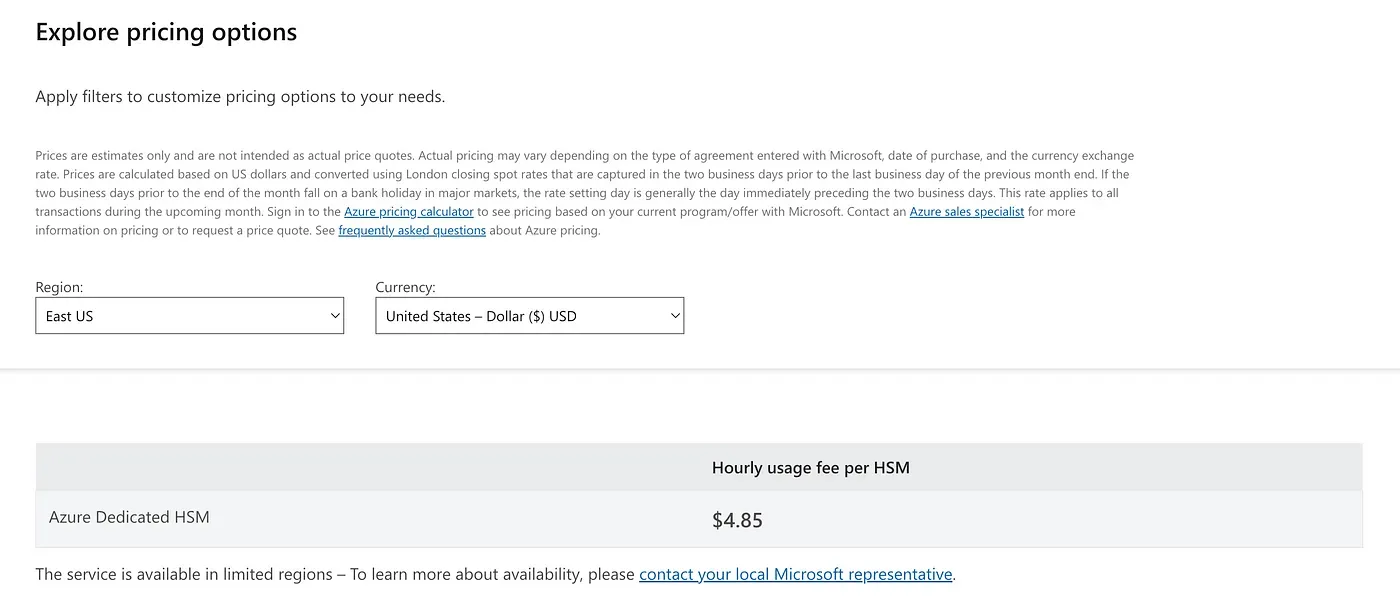This screenshot has width=1400, height=604.
Task: Select the East US value in Region field
Action: coord(150,315)
